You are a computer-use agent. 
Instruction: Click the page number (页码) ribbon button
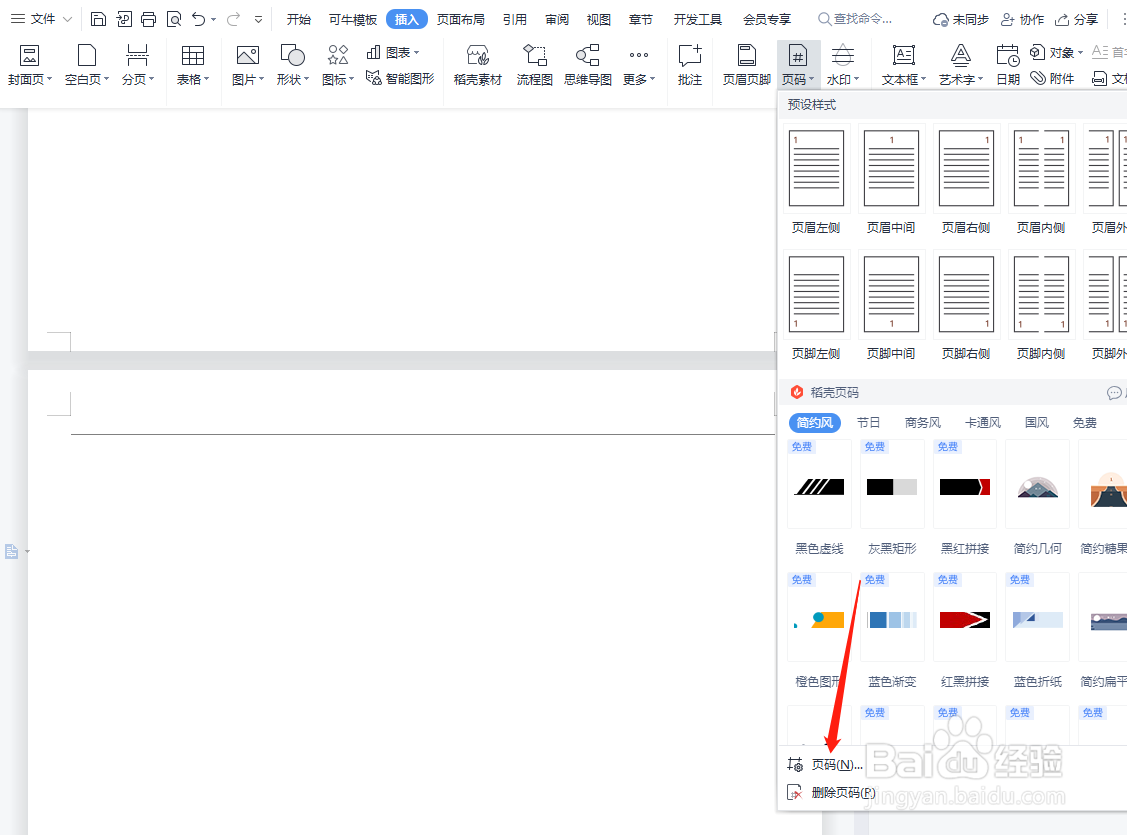click(798, 65)
